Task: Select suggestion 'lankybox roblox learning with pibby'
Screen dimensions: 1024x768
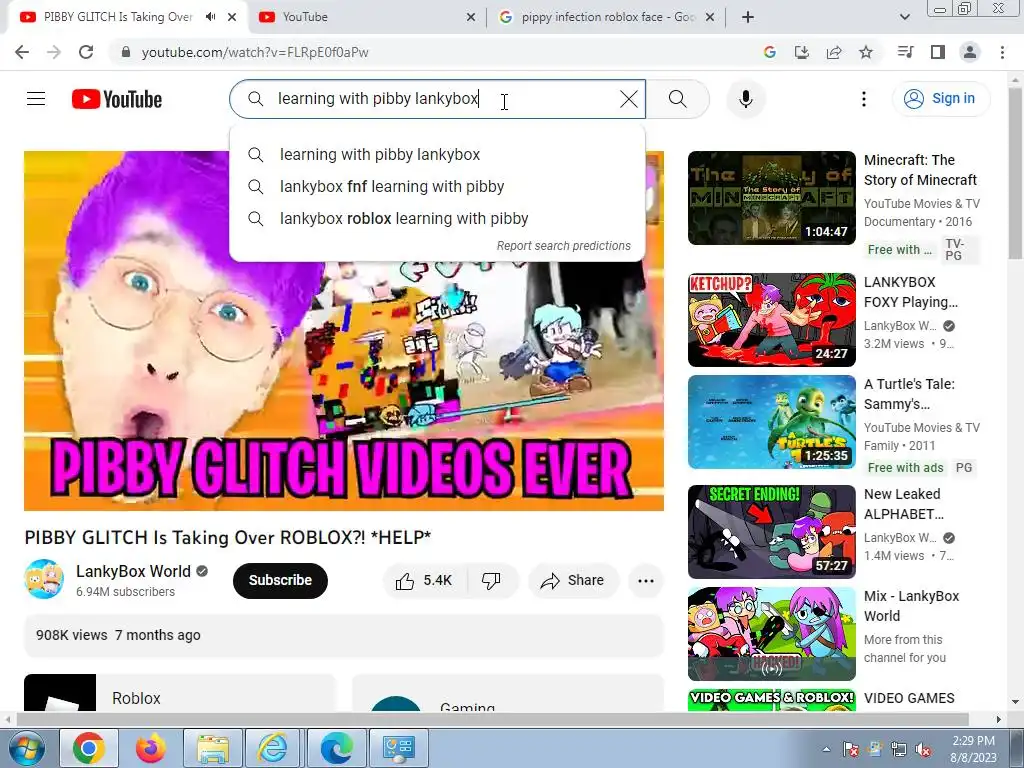Action: [437, 219]
